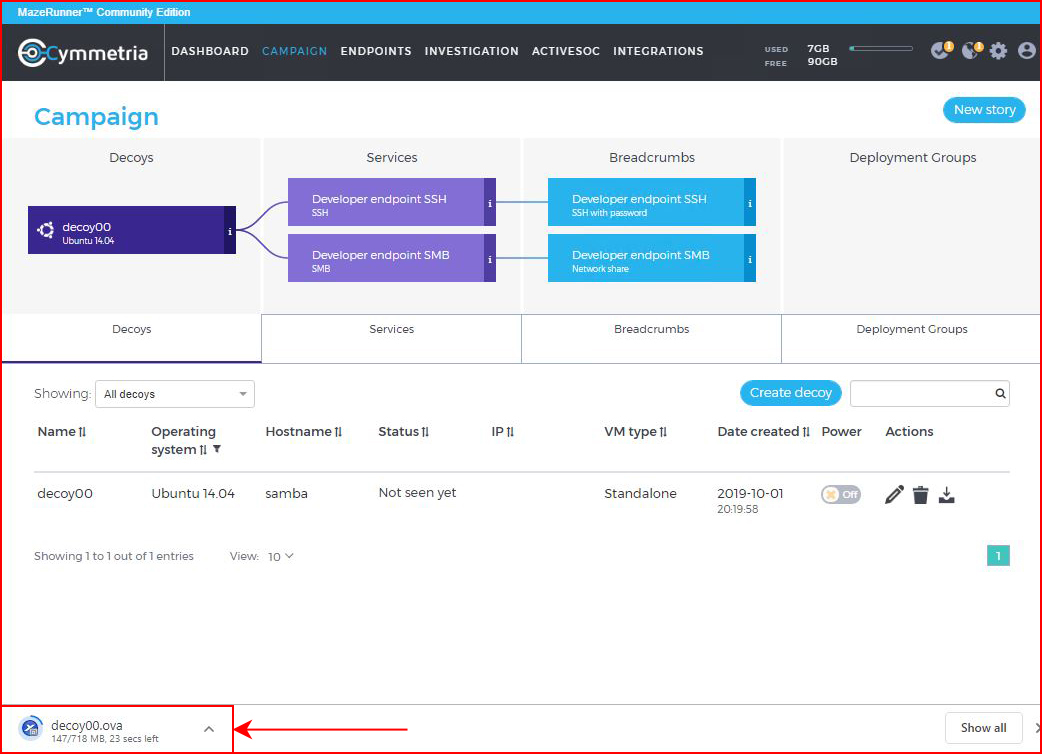This screenshot has height=754, width=1042.
Task: Switch to the Deployment Groups tab
Action: (x=912, y=338)
